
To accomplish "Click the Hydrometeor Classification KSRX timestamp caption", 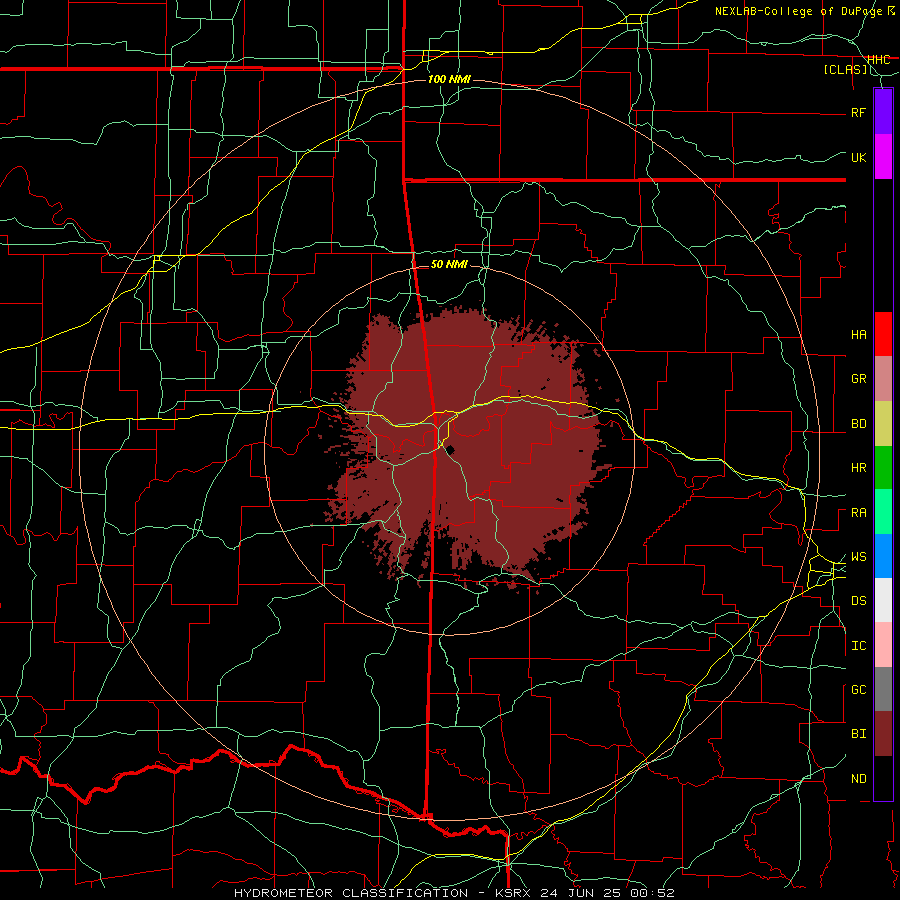I will click(454, 893).
